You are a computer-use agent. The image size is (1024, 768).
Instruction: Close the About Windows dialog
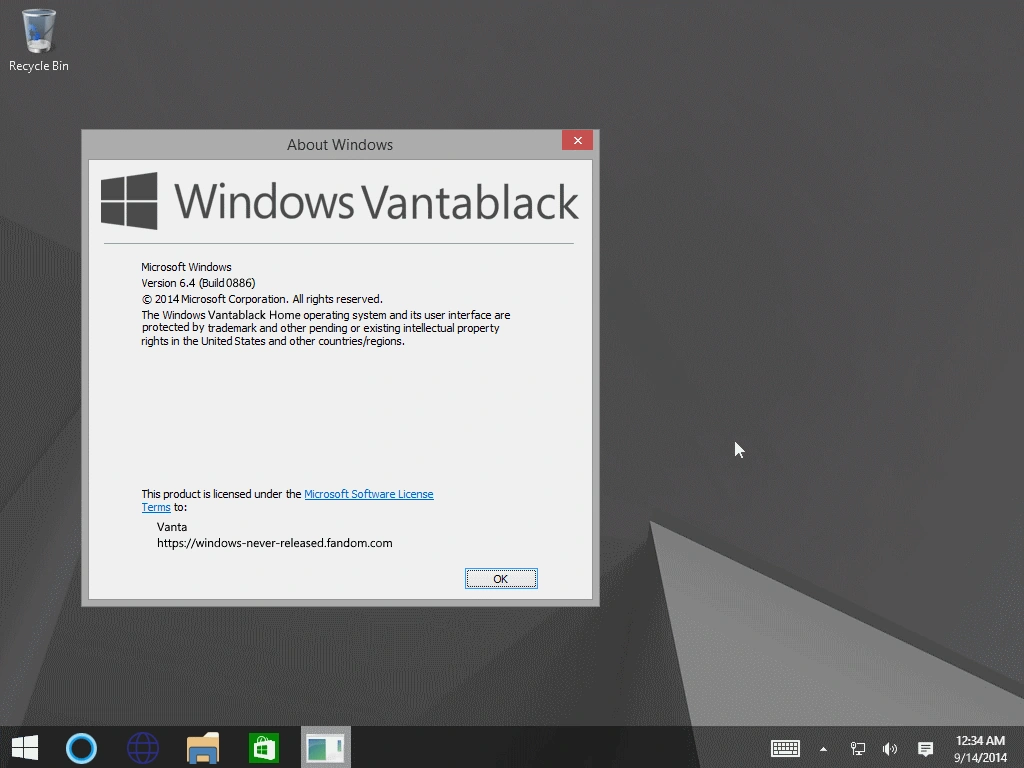[577, 140]
